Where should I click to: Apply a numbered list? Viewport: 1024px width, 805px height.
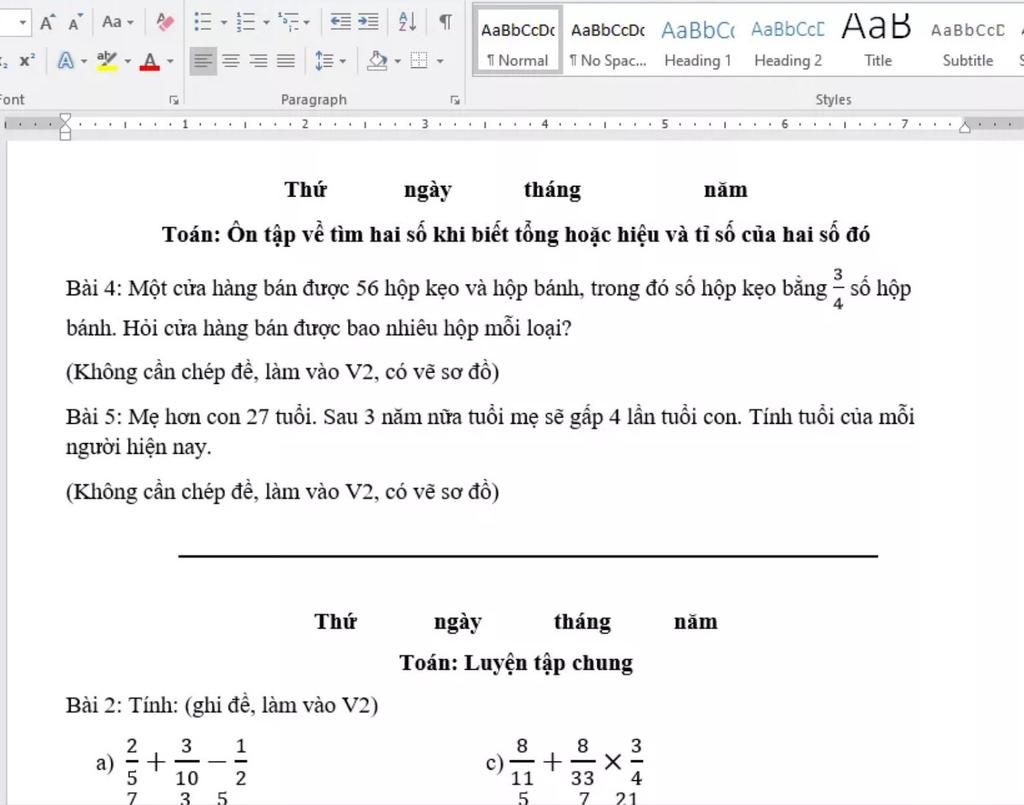tap(245, 22)
